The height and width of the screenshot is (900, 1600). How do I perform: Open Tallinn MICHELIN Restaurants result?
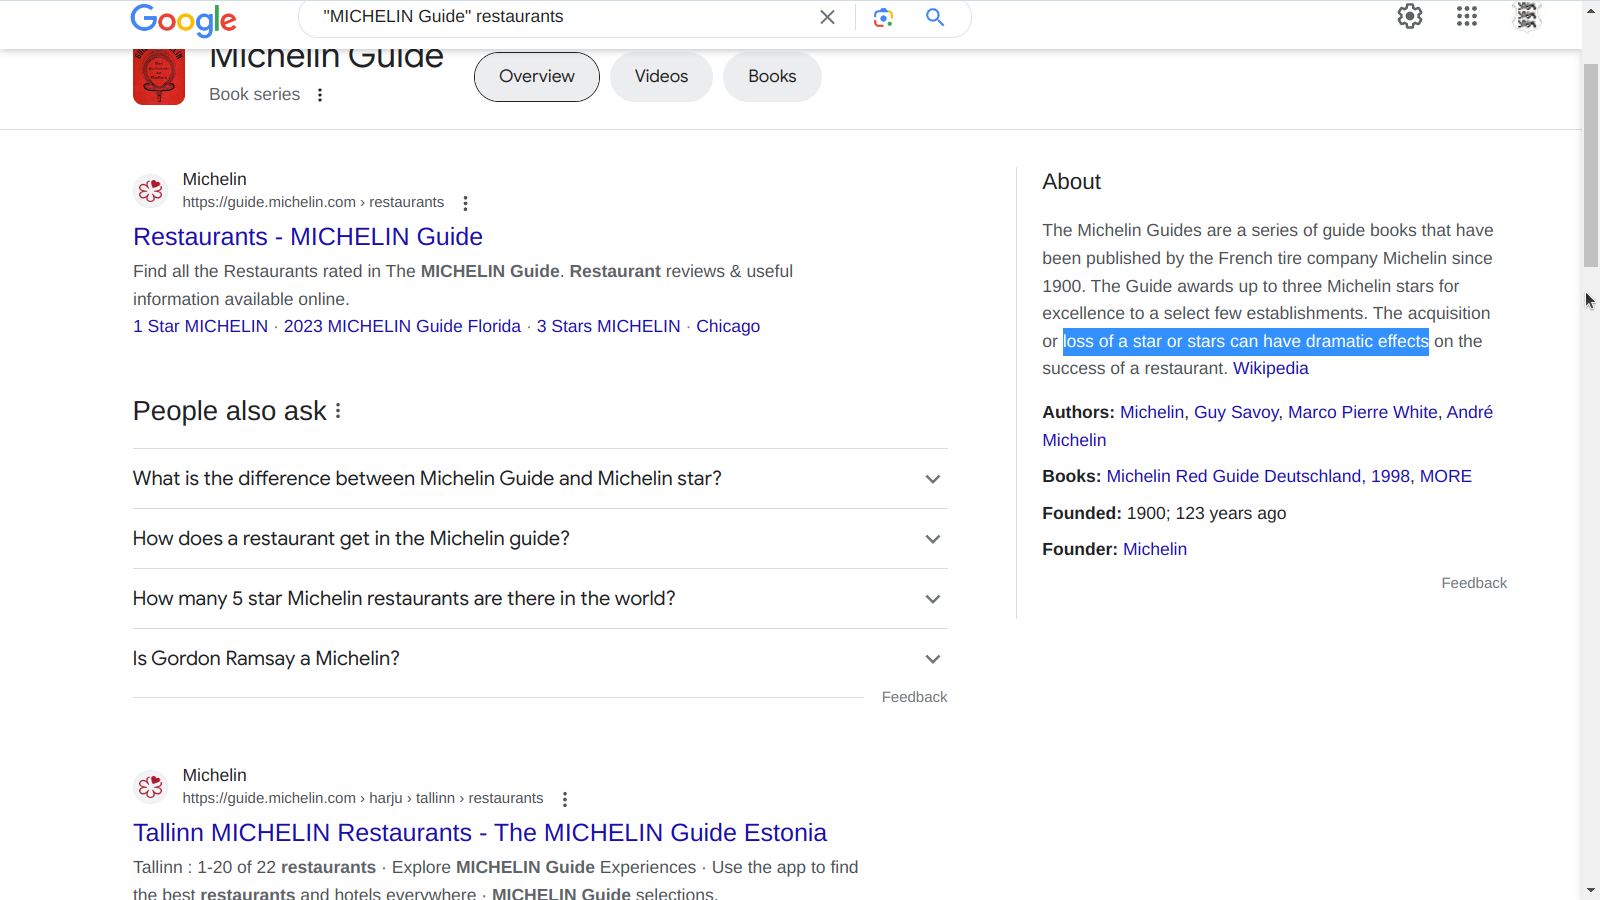tap(480, 833)
